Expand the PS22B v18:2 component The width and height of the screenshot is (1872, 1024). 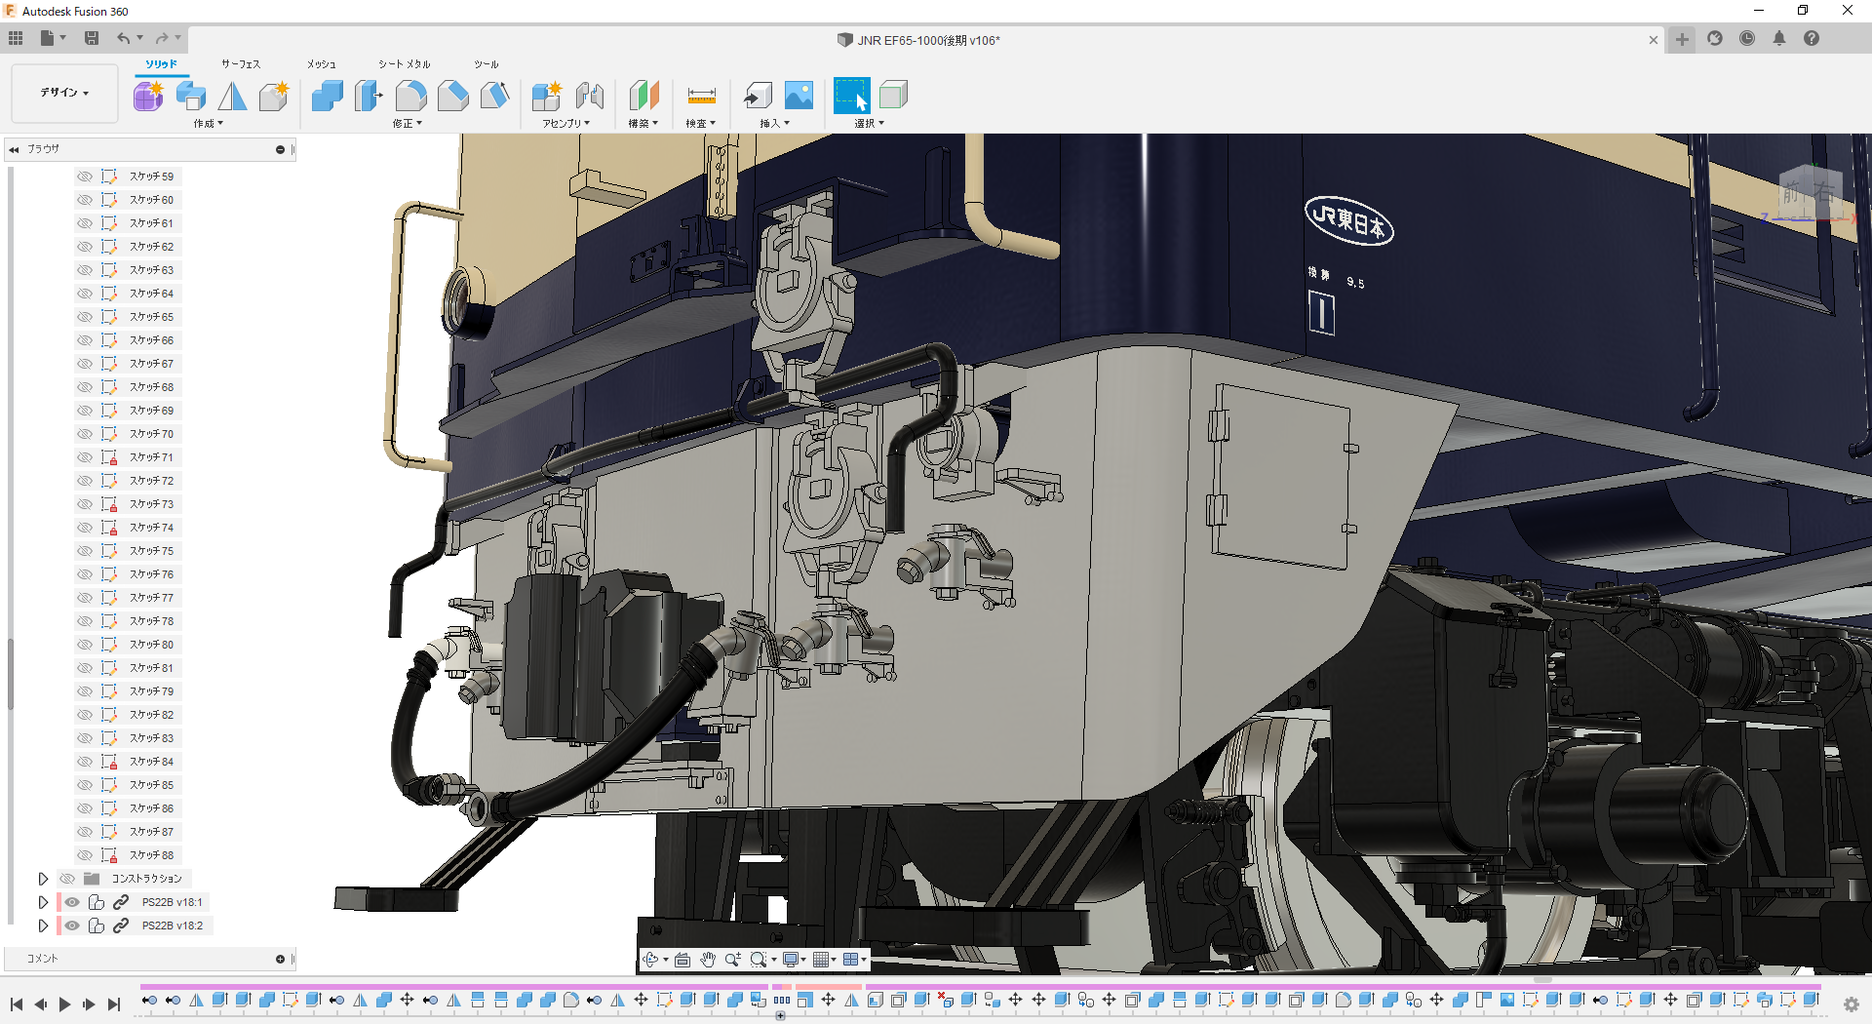(x=43, y=926)
